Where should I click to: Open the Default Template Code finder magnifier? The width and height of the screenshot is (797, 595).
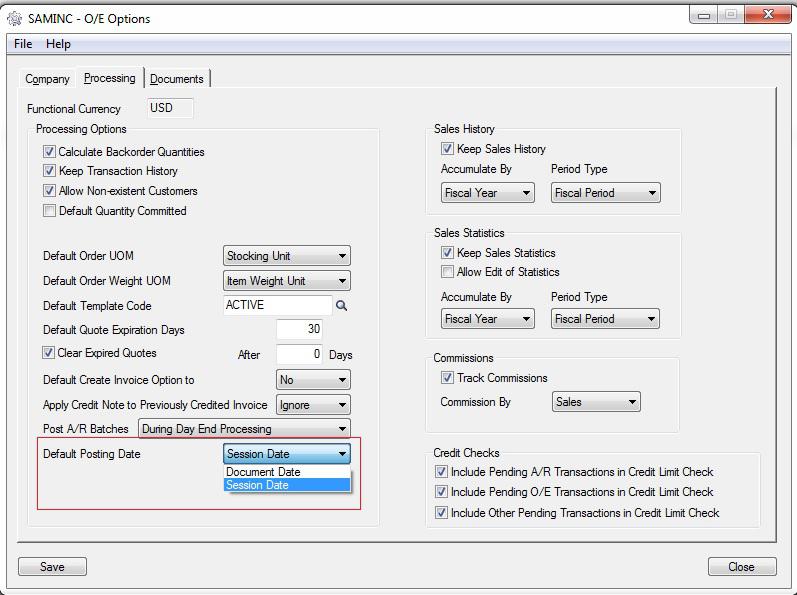[342, 305]
